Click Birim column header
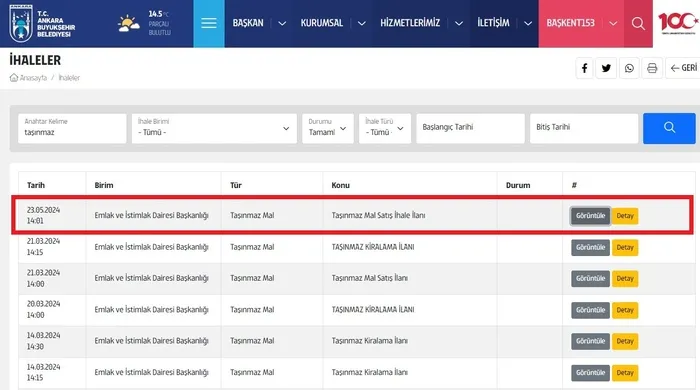Viewport: 700px width, 390px height. [104, 185]
